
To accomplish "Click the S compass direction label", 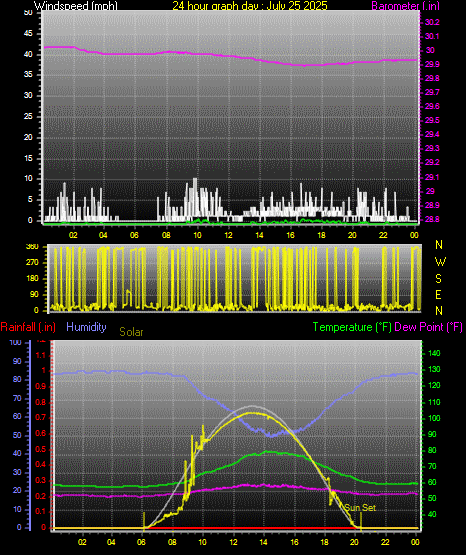I will [439, 279].
